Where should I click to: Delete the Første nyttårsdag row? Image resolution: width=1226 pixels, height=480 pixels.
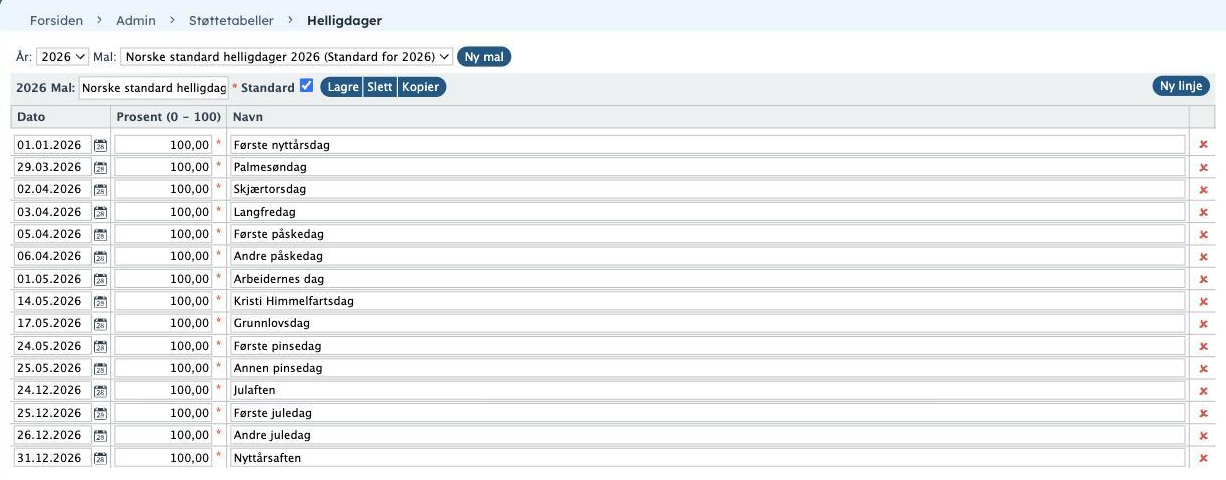tap(1203, 145)
